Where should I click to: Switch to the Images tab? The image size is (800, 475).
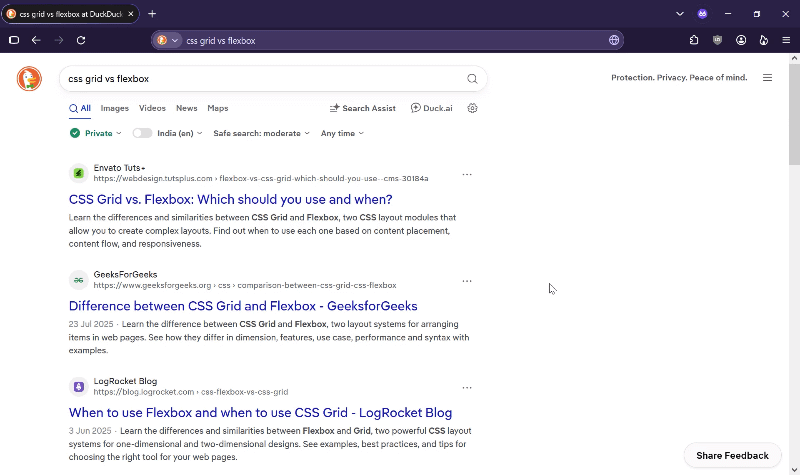coord(115,108)
